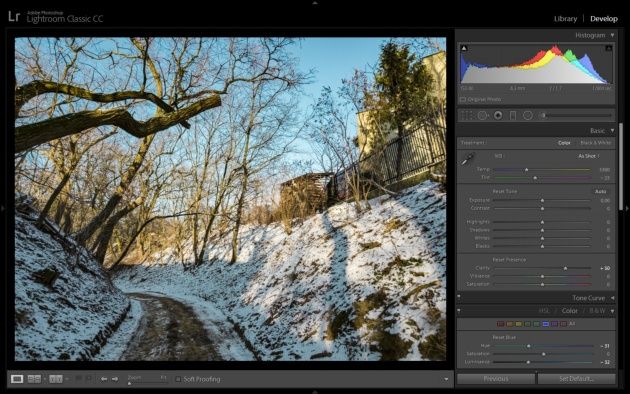630x394 pixels.
Task: Enable the Original Photo checkbox
Action: (x=463, y=99)
